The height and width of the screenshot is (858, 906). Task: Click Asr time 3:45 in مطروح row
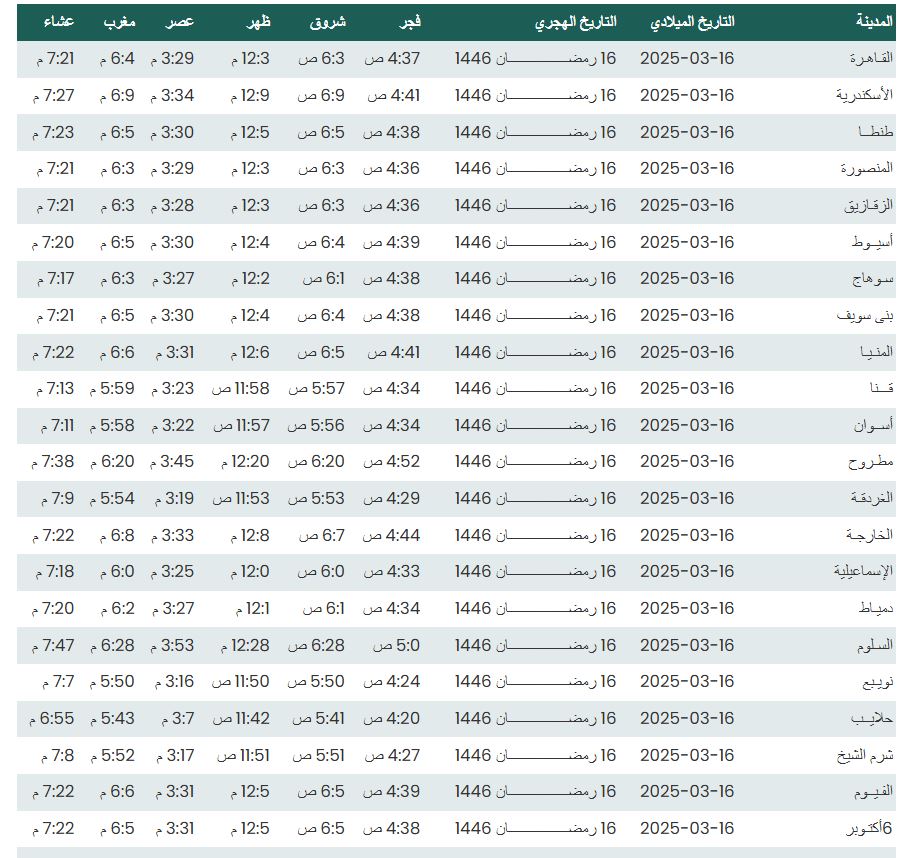(172, 462)
